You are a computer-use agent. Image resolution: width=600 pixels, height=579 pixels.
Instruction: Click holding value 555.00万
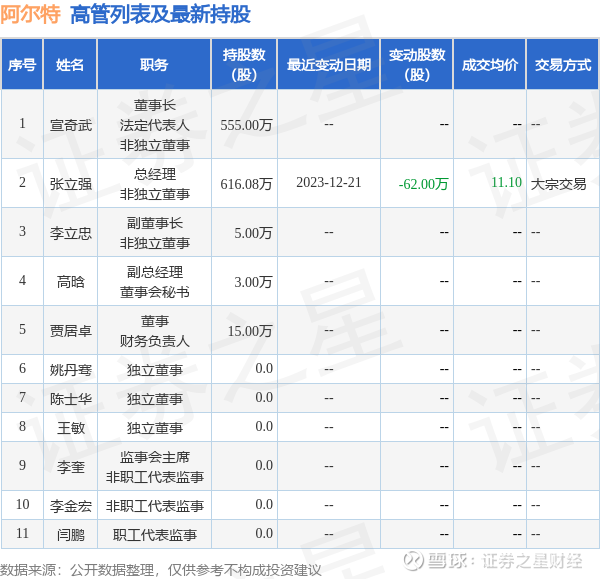pos(246,125)
